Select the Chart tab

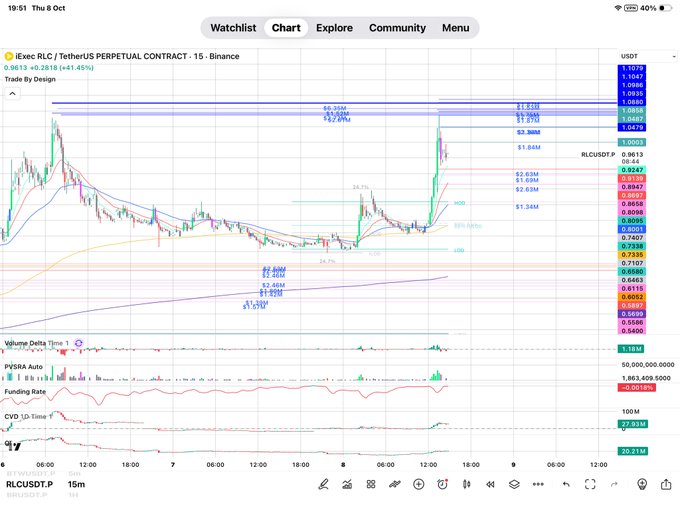pyautogui.click(x=286, y=28)
